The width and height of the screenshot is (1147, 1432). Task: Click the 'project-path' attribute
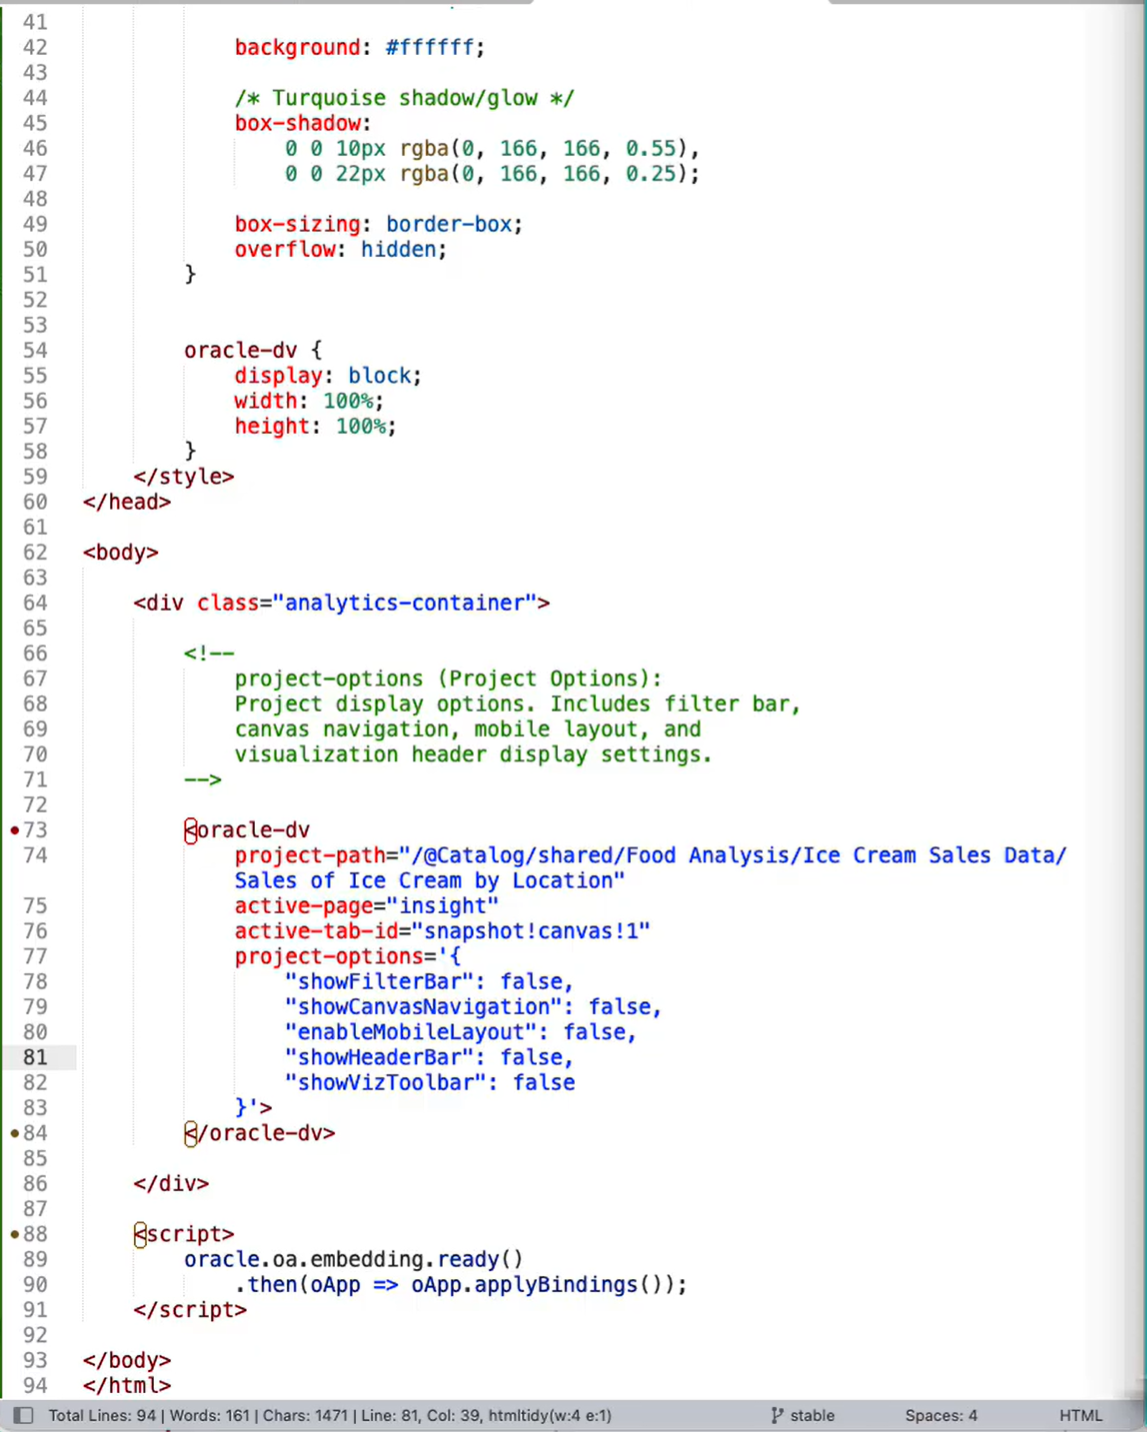pos(310,855)
